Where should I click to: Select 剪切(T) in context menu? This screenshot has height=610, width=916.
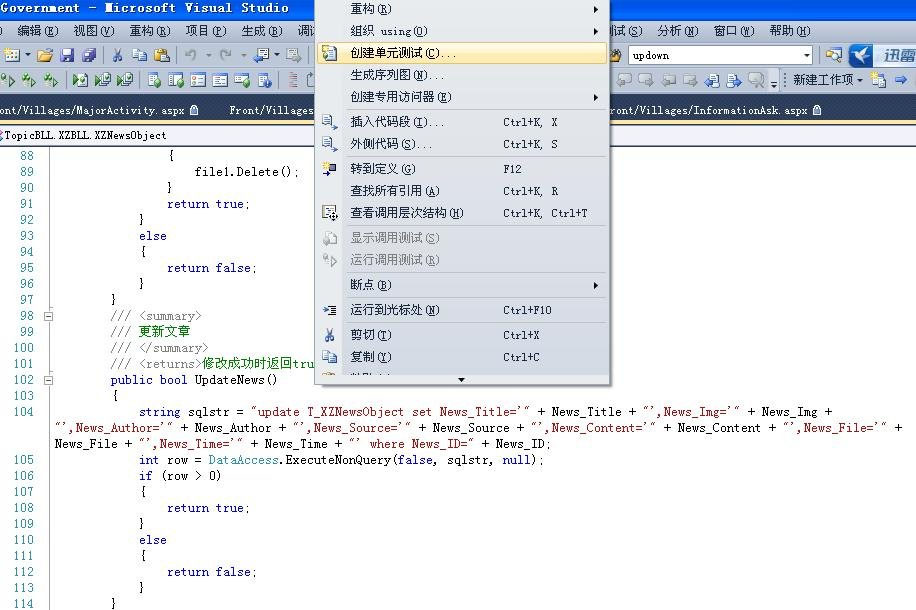click(462, 335)
